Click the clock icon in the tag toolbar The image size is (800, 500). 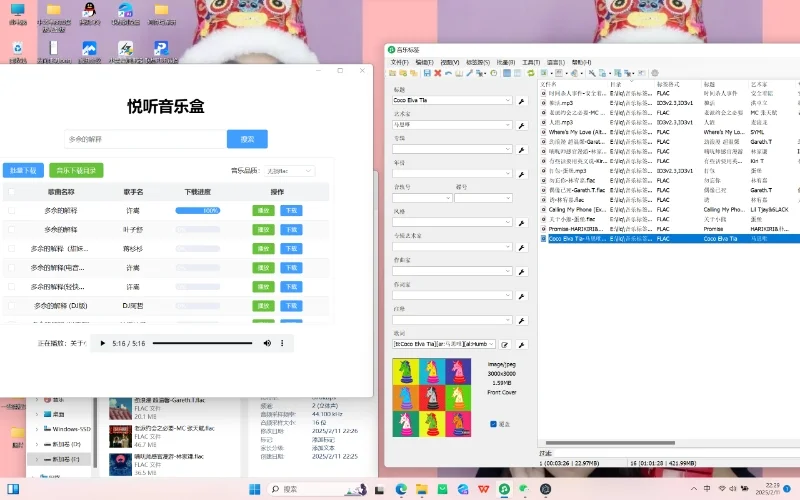point(494,73)
